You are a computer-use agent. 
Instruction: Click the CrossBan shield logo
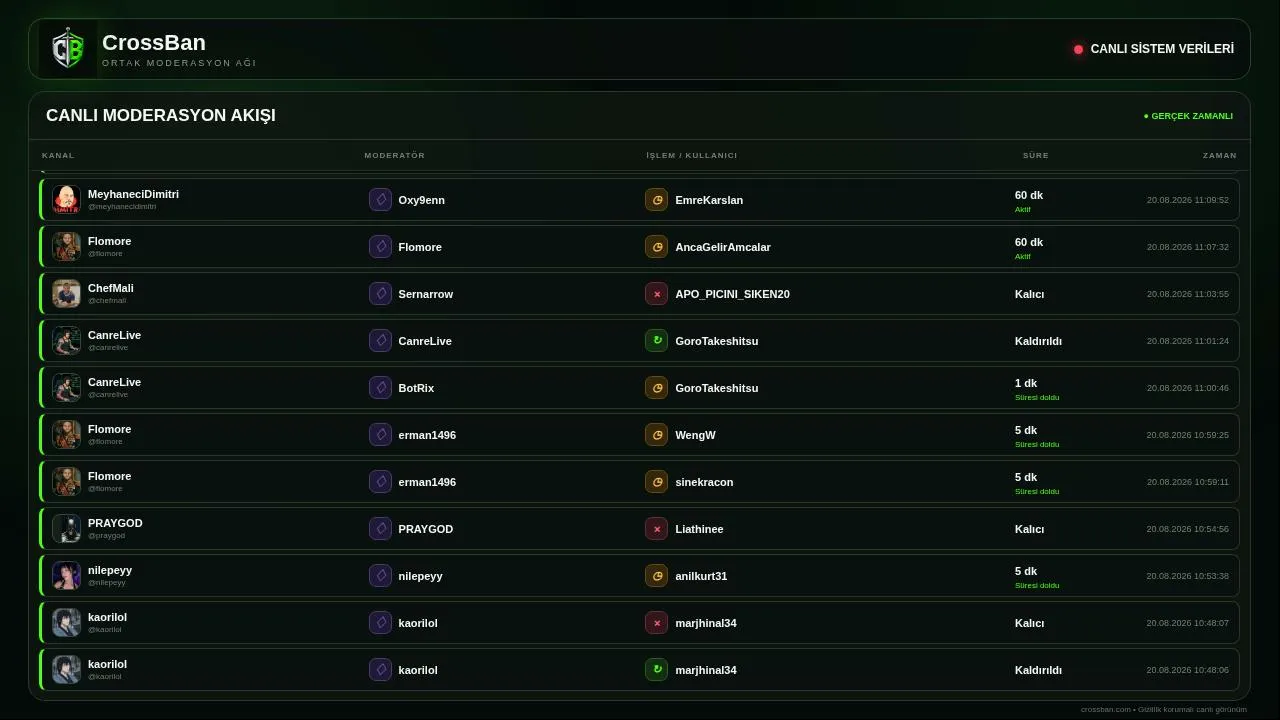68,49
